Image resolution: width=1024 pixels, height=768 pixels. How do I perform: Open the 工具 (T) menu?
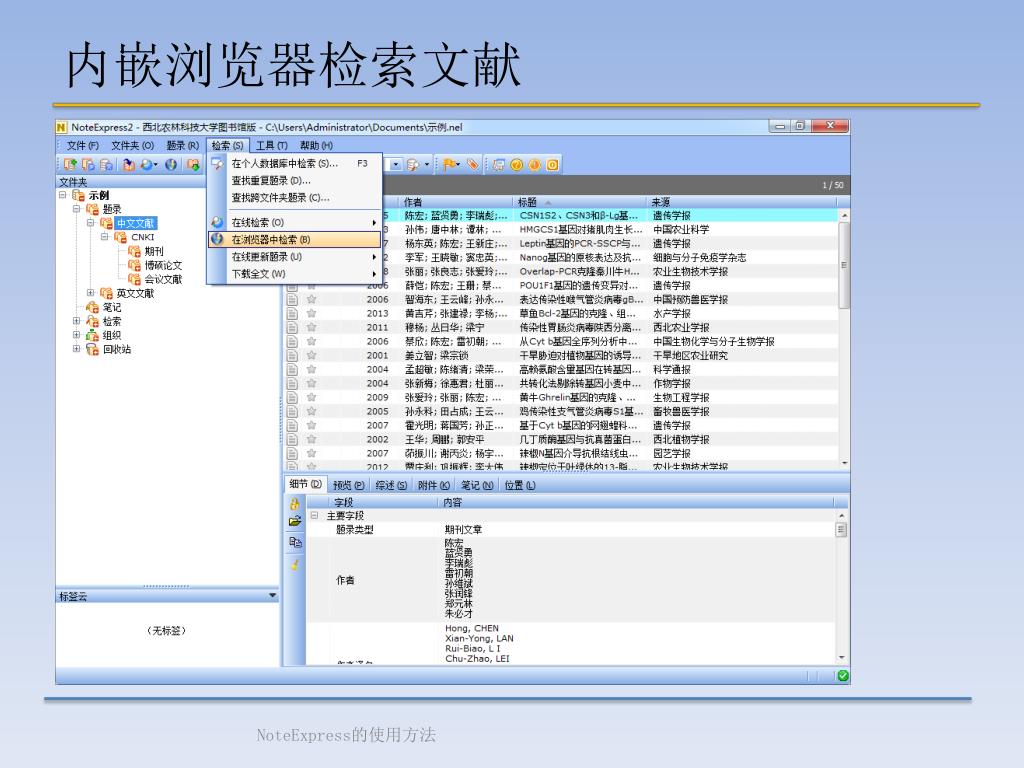272,146
